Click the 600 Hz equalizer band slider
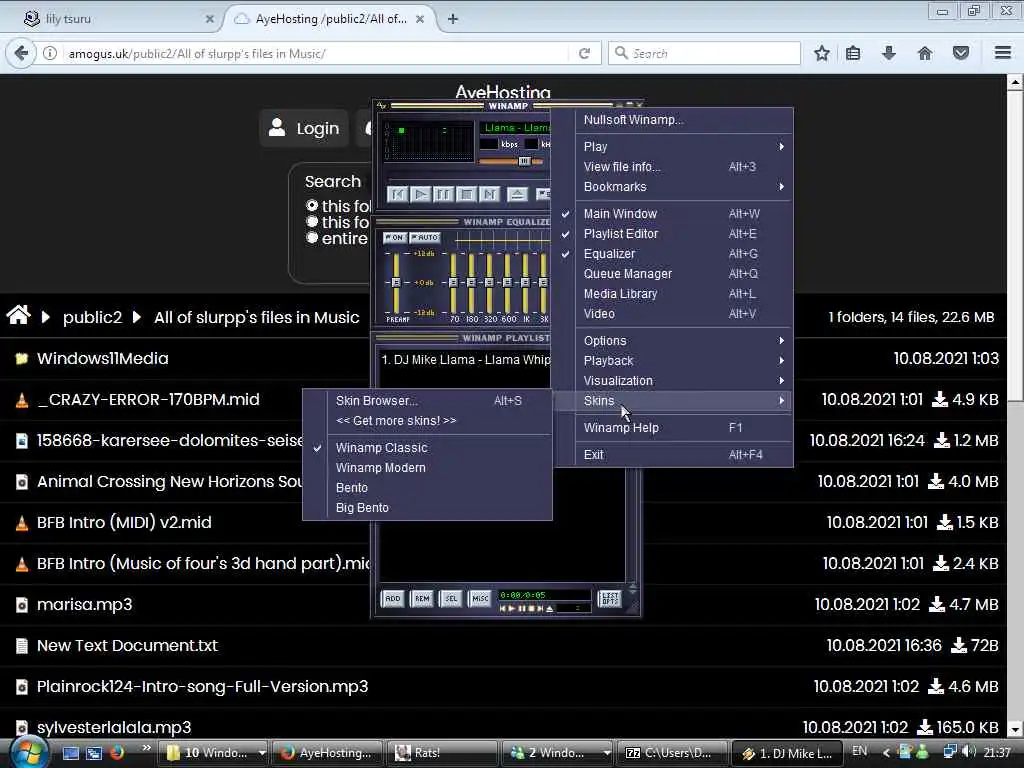This screenshot has width=1024, height=768. point(507,283)
